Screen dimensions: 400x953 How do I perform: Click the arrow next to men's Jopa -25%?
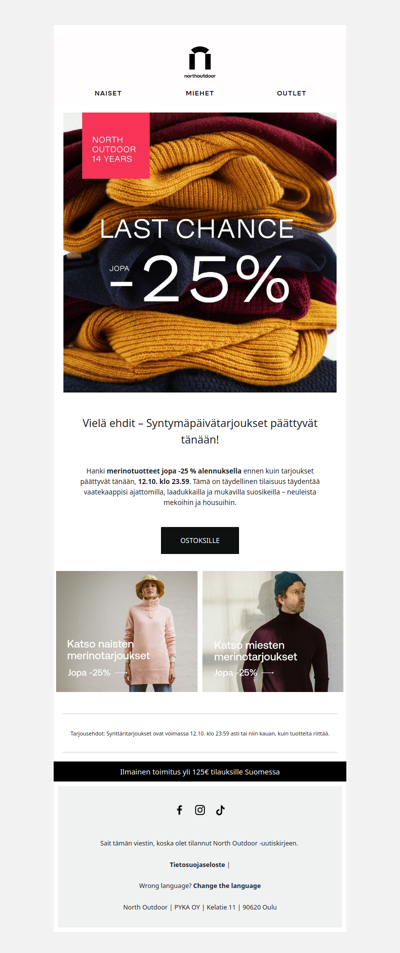(x=267, y=673)
